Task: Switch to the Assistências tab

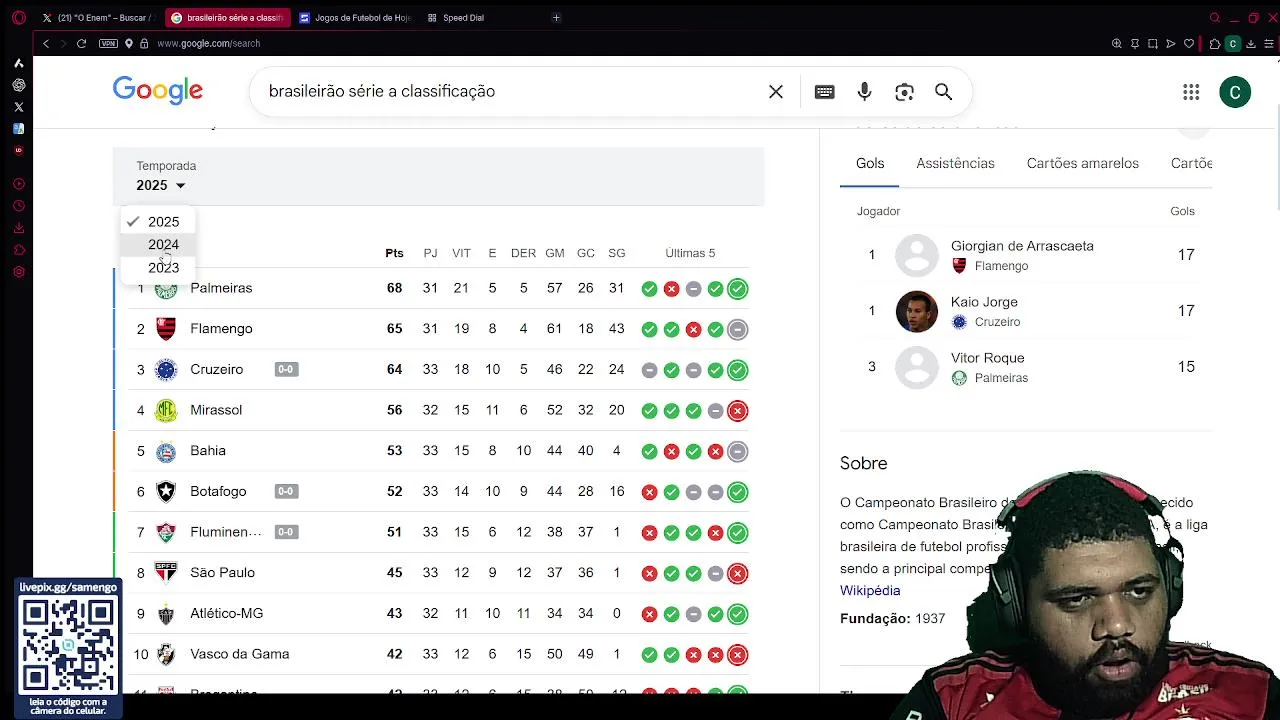Action: 955,163
